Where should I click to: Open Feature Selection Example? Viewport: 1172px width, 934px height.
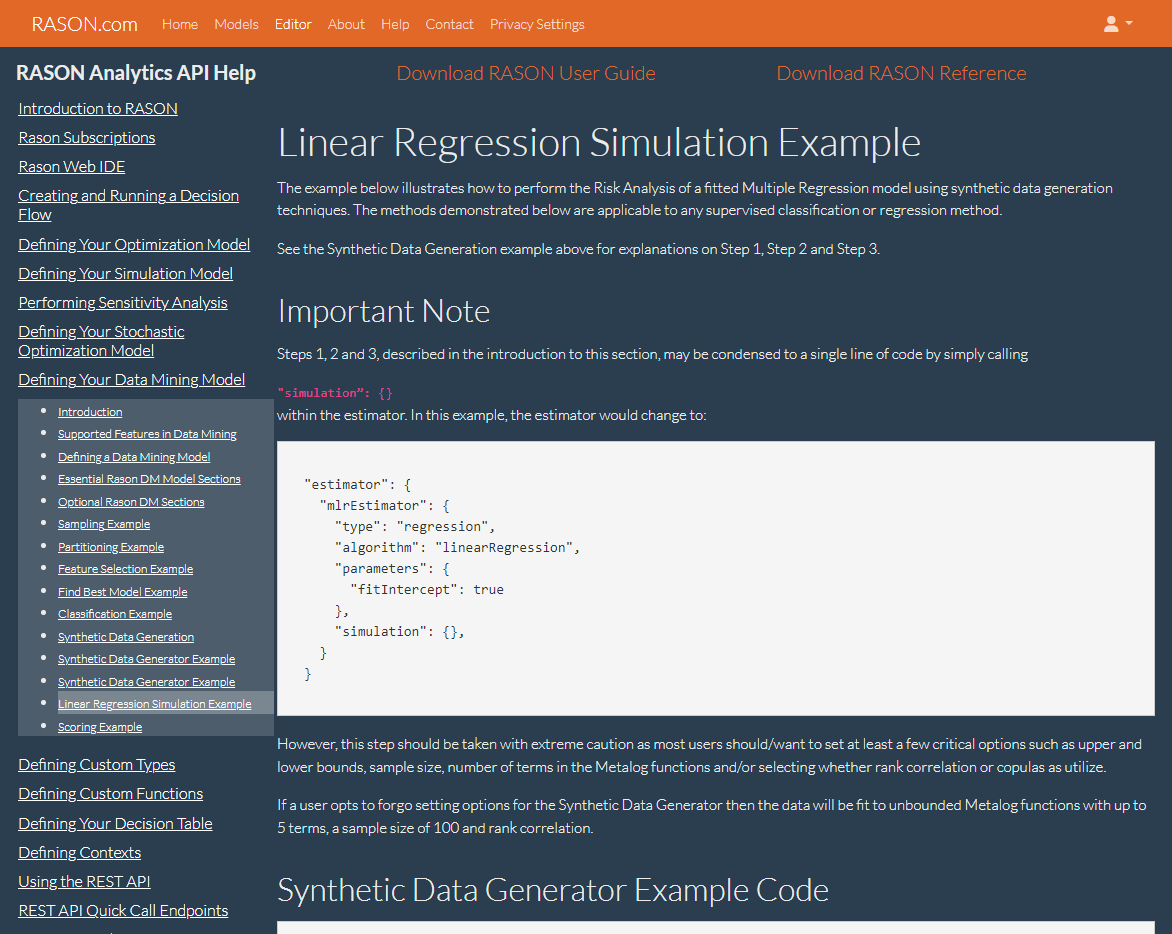(126, 569)
